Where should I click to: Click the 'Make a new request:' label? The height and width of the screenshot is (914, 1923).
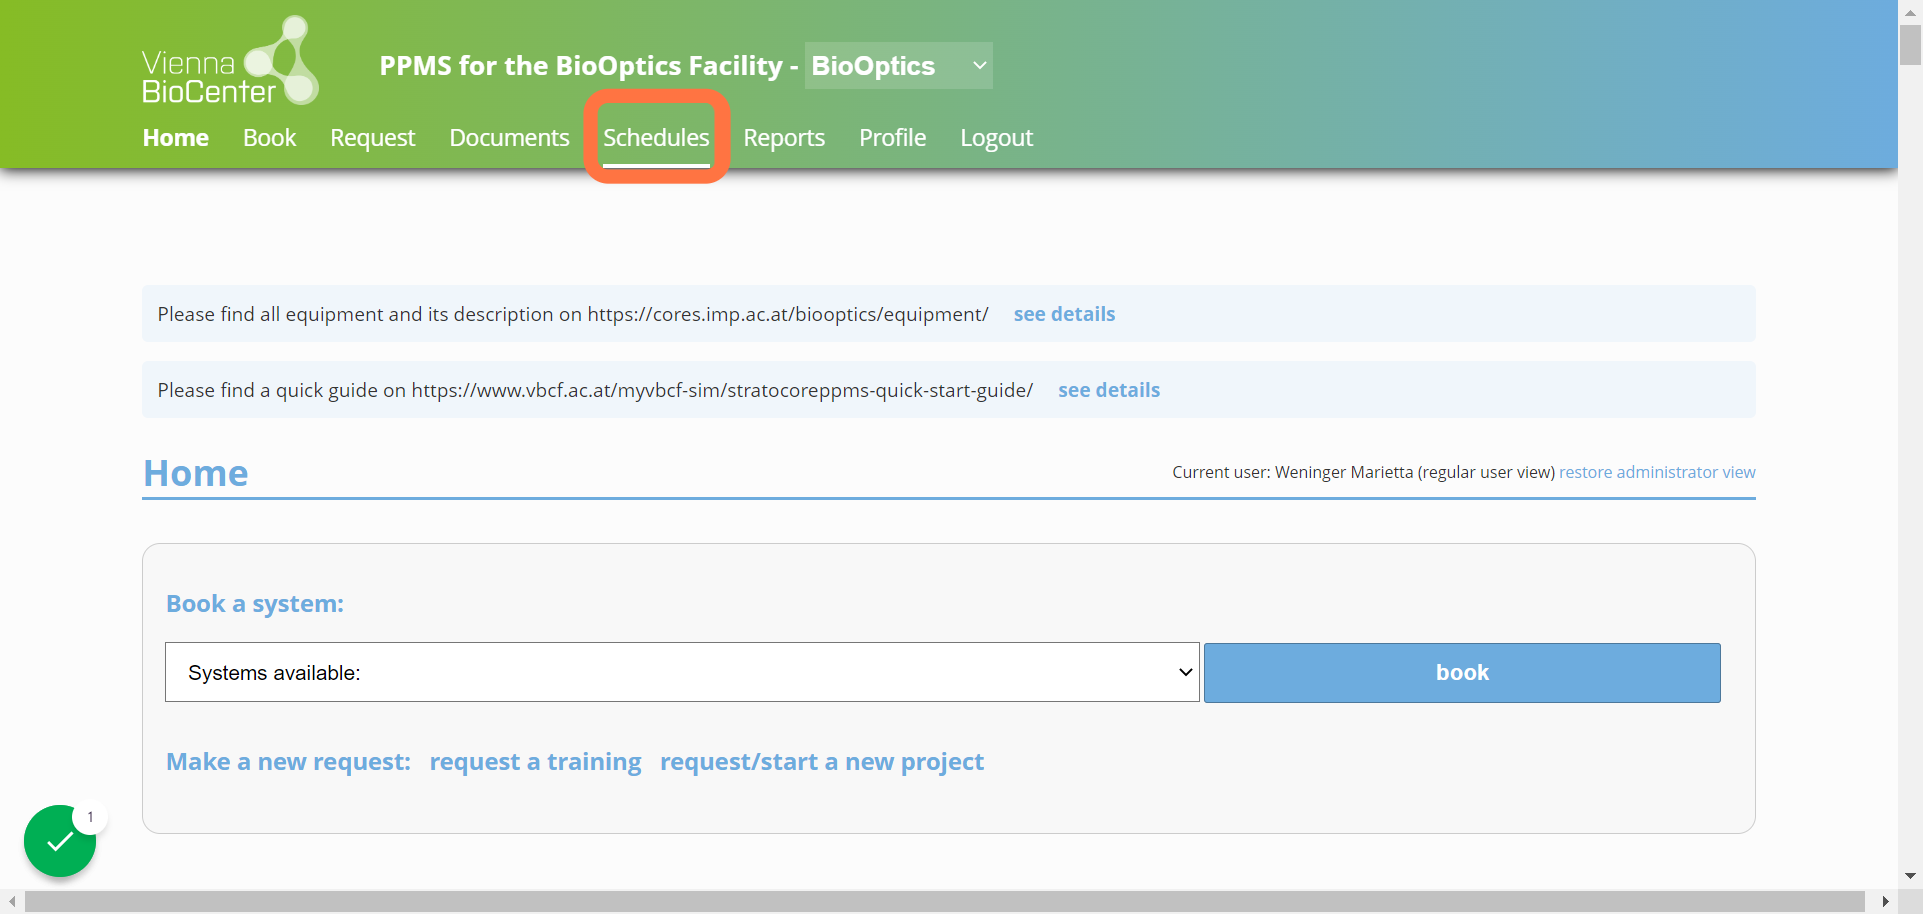pyautogui.click(x=288, y=762)
